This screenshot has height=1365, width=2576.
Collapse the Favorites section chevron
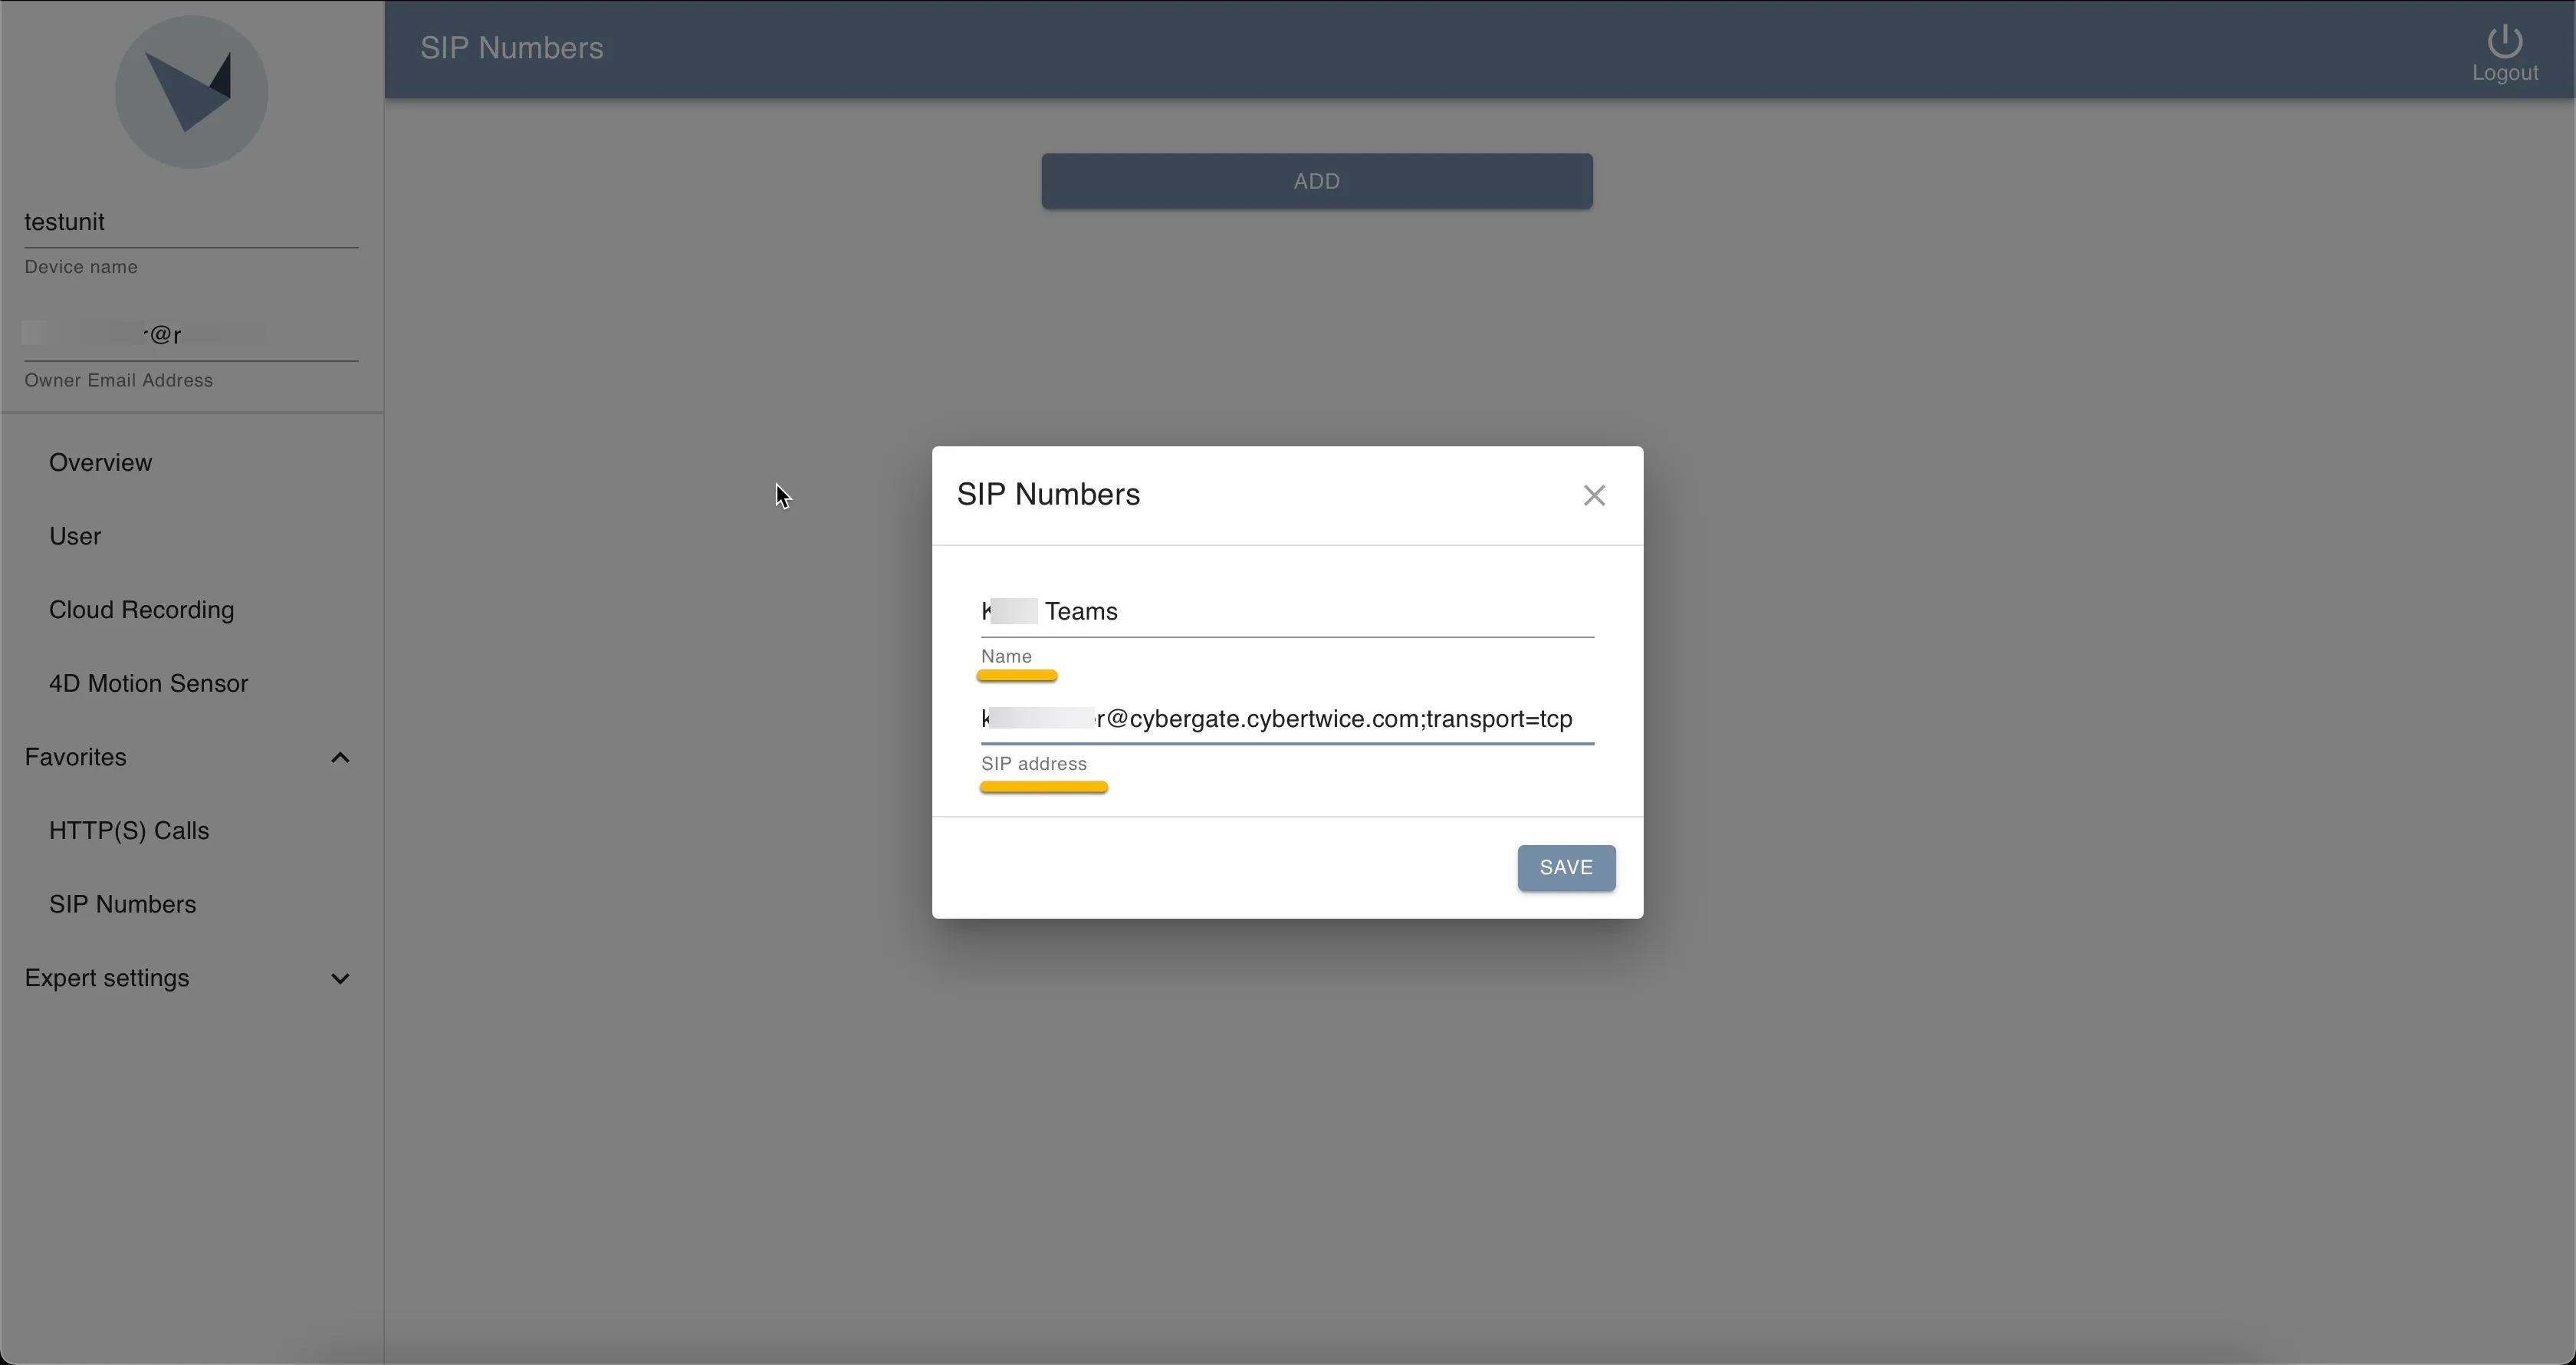tap(340, 757)
